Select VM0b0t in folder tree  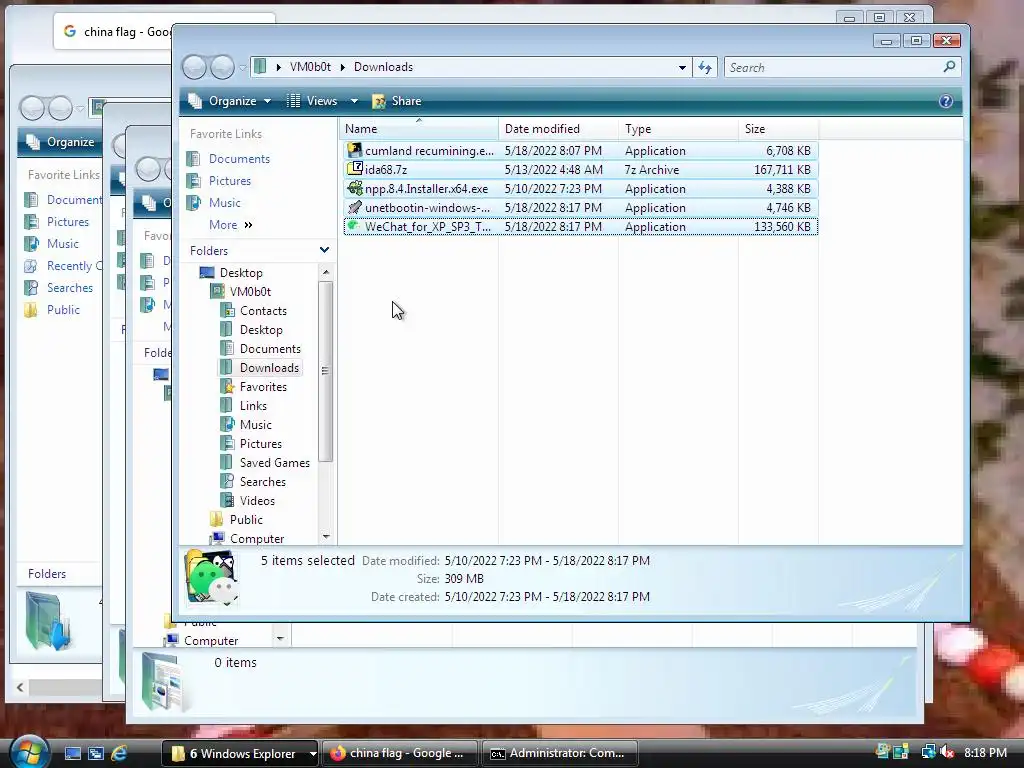[250, 291]
